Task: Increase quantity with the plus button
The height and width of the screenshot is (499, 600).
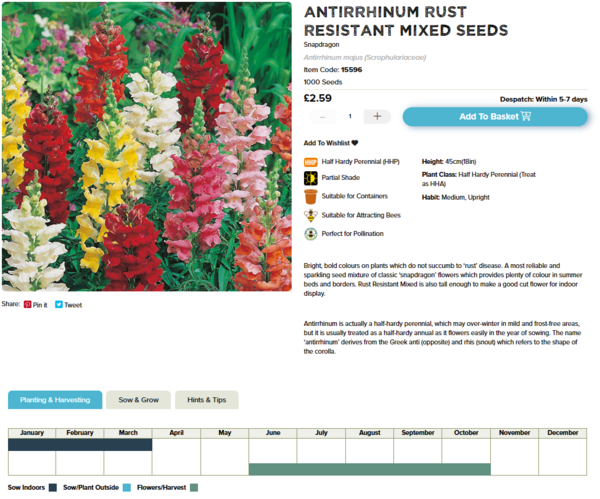Action: pos(377,116)
